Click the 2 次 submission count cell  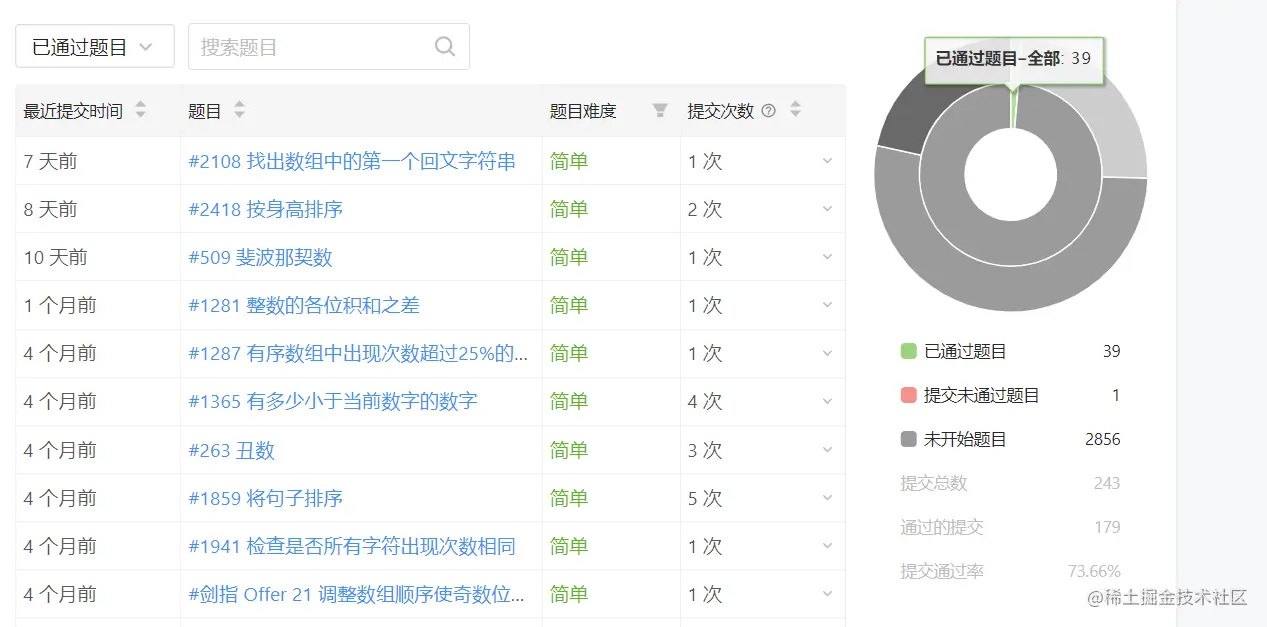tap(705, 209)
